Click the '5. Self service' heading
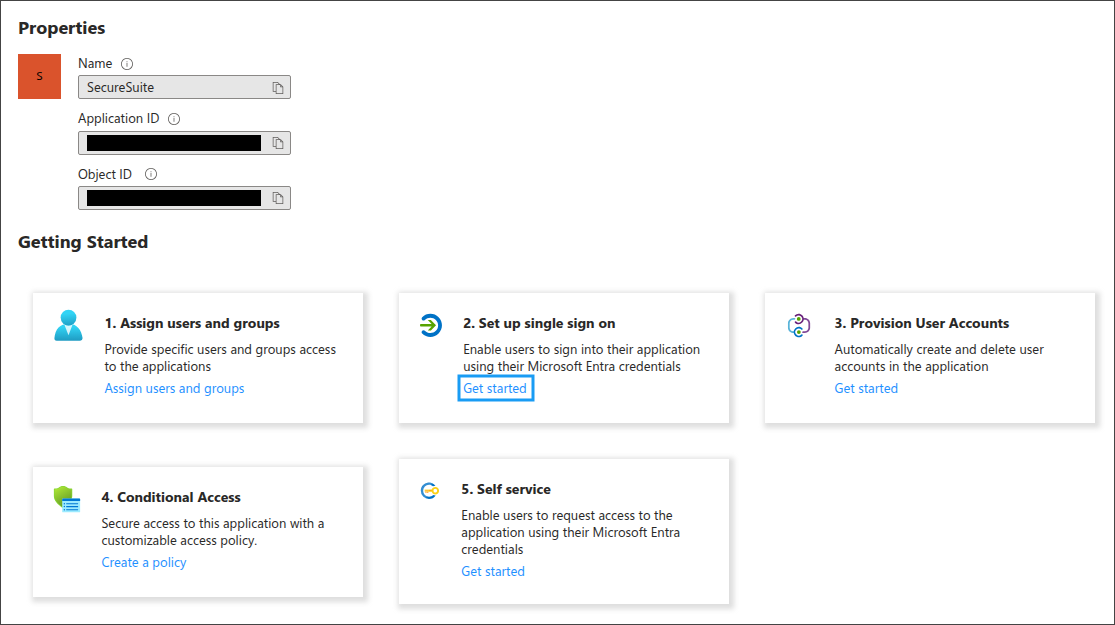1115x625 pixels. click(506, 489)
